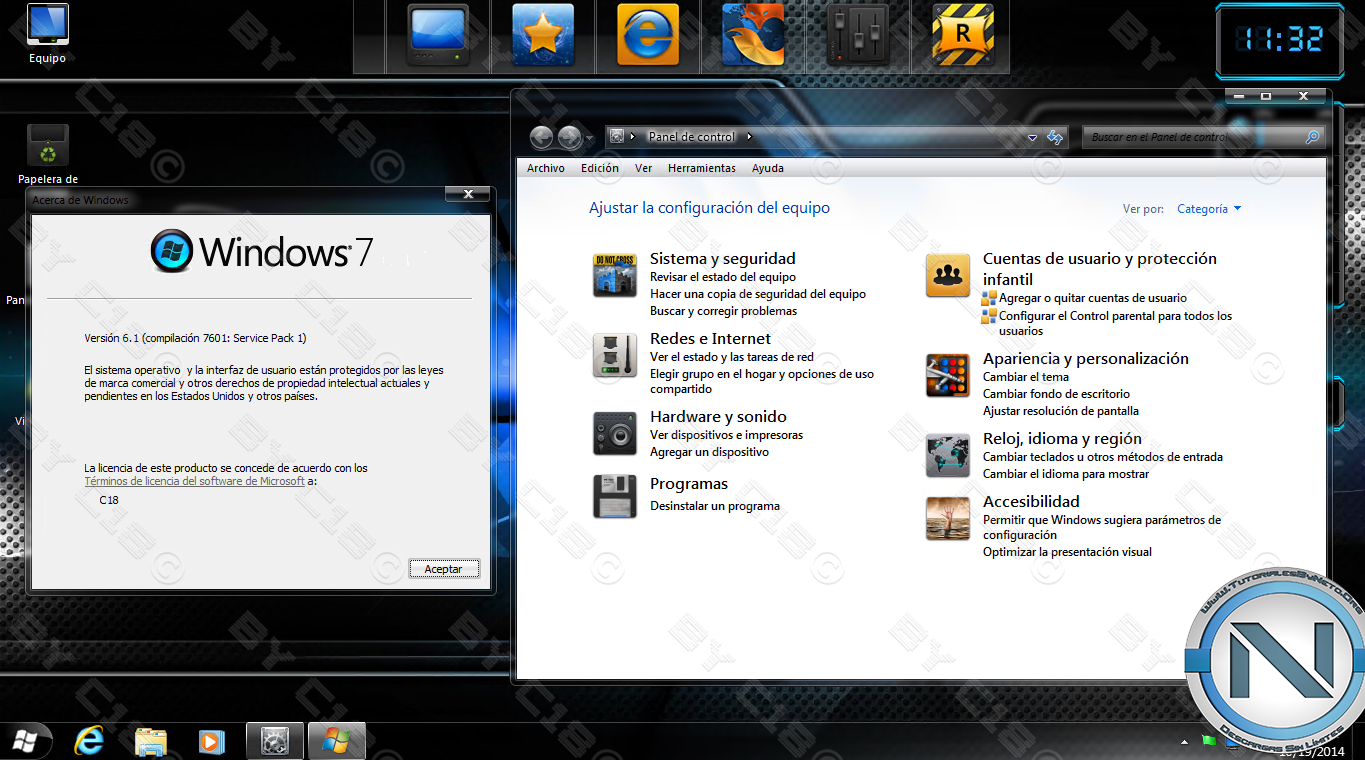Open Términos de licencia del software link
Viewport: 1365px width, 760px height.
tap(195, 481)
